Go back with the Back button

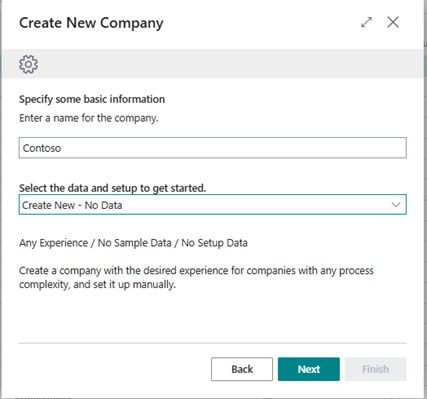[242, 369]
